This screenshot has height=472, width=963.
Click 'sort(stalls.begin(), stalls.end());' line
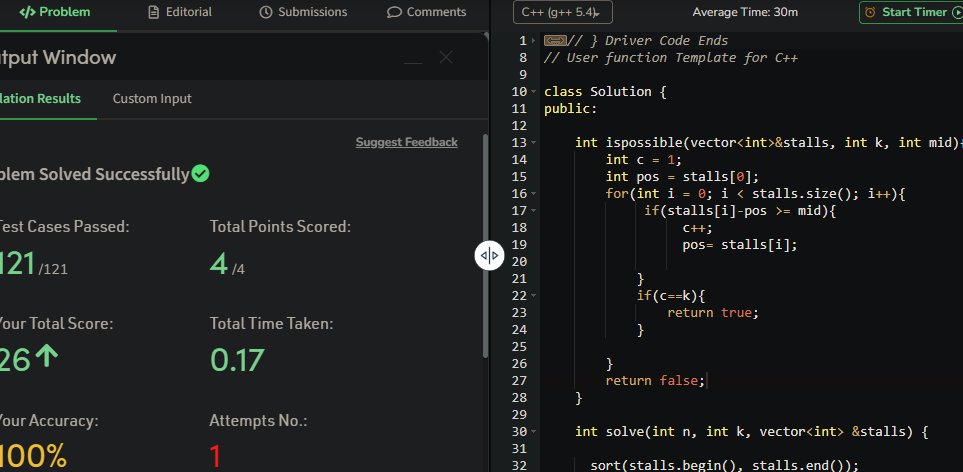pos(725,465)
